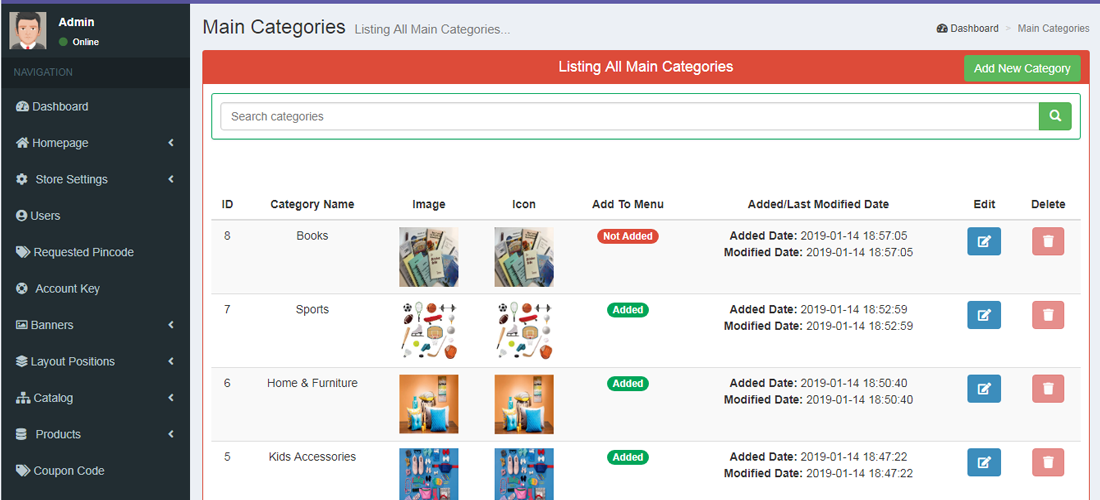The image size is (1100, 500).
Task: Click the Add To Menu column header
Action: [628, 205]
